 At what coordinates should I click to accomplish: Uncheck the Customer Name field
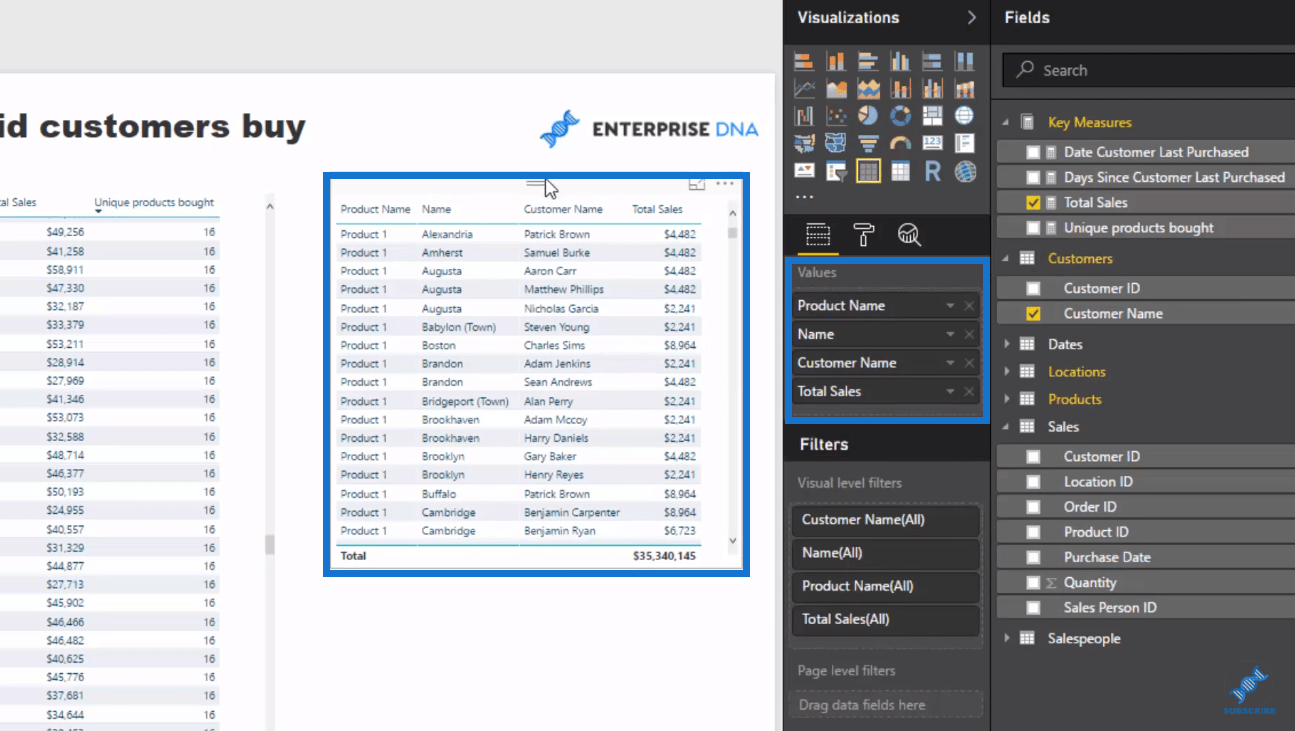pyautogui.click(x=1034, y=313)
